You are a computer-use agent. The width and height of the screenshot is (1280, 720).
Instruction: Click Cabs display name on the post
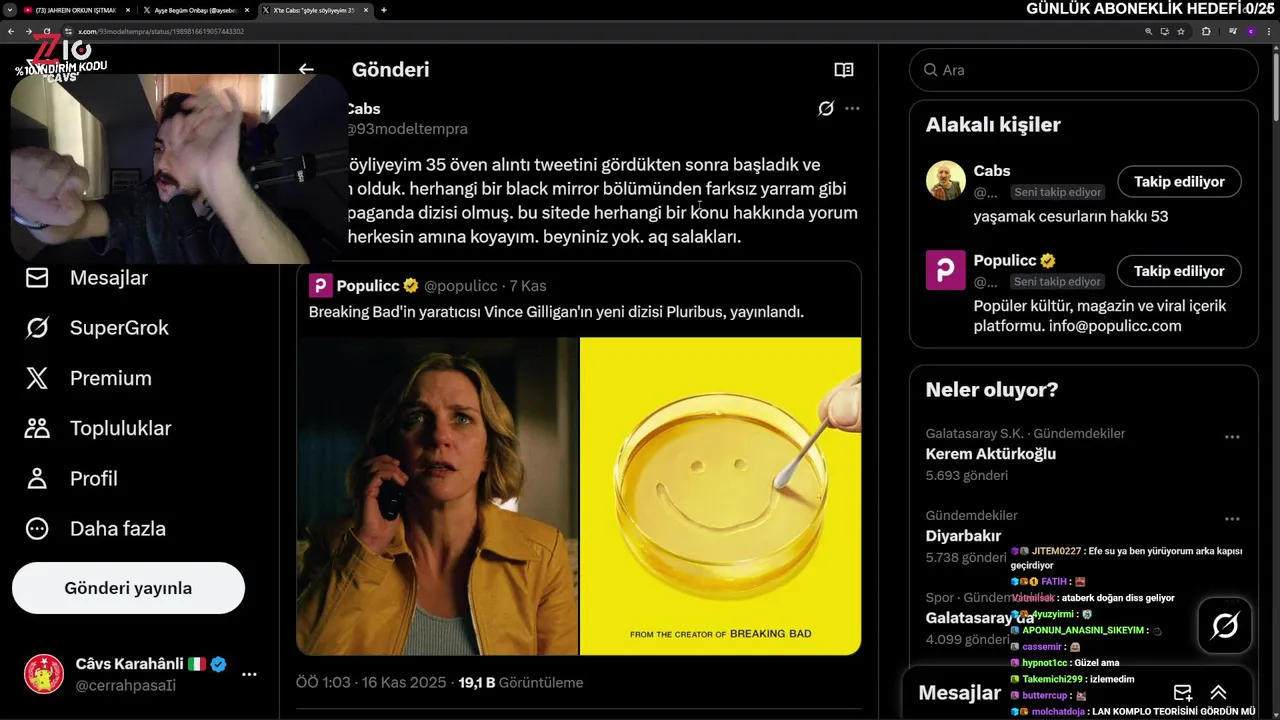(363, 108)
